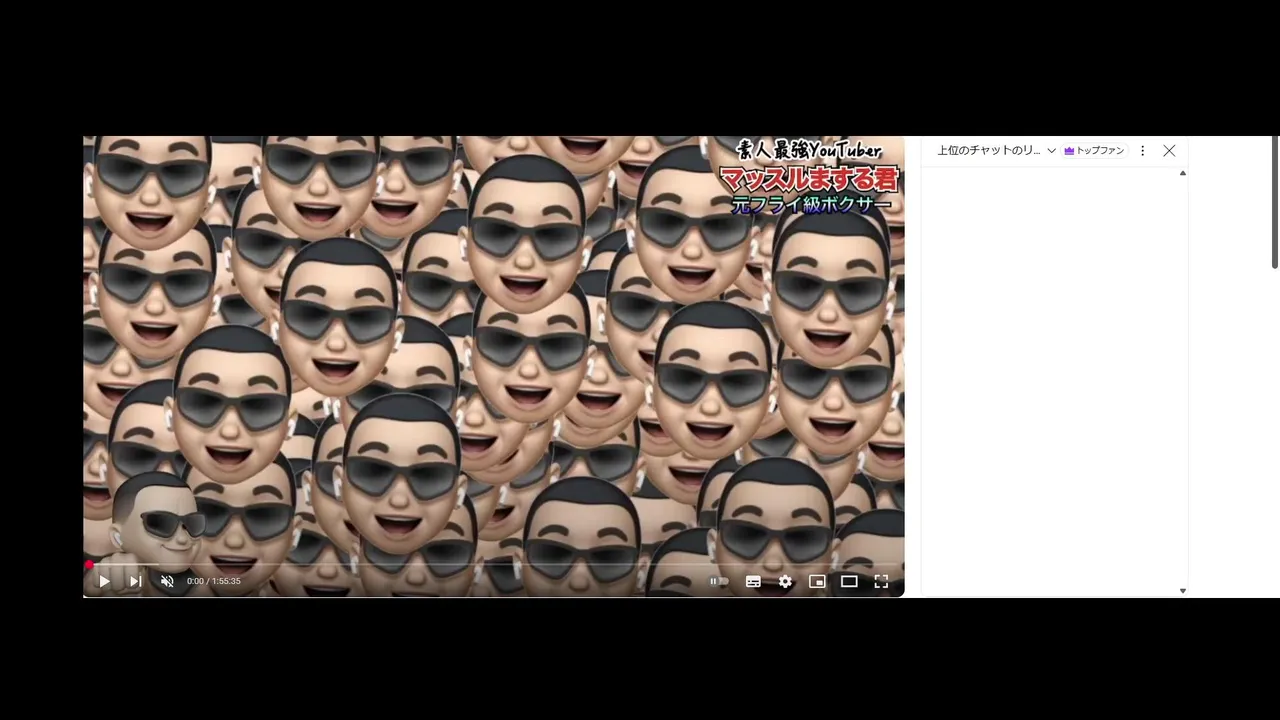Close the chat replay panel
The height and width of the screenshot is (720, 1280).
(1169, 151)
